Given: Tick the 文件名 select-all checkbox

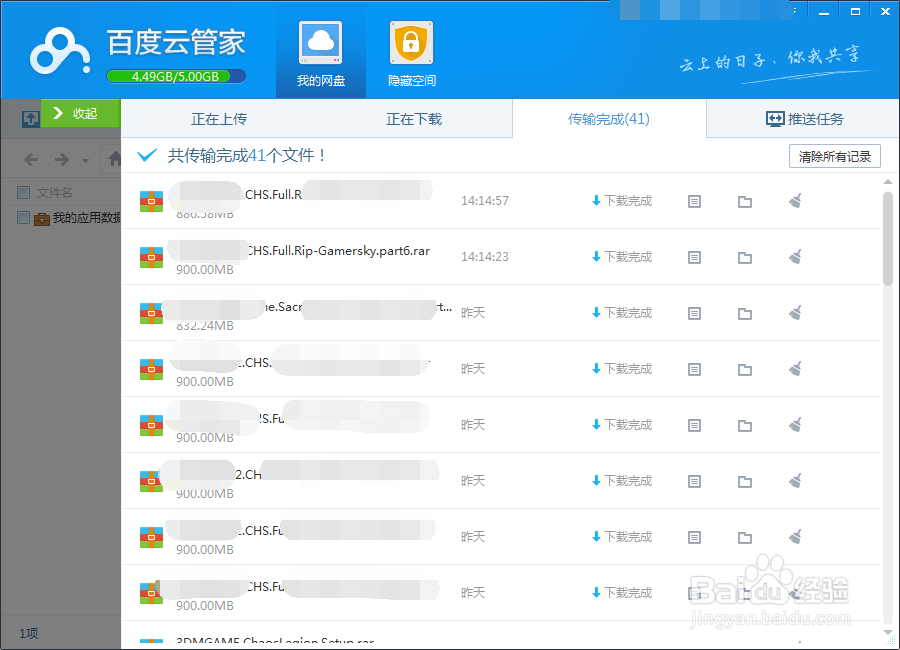Looking at the screenshot, I should pyautogui.click(x=24, y=192).
